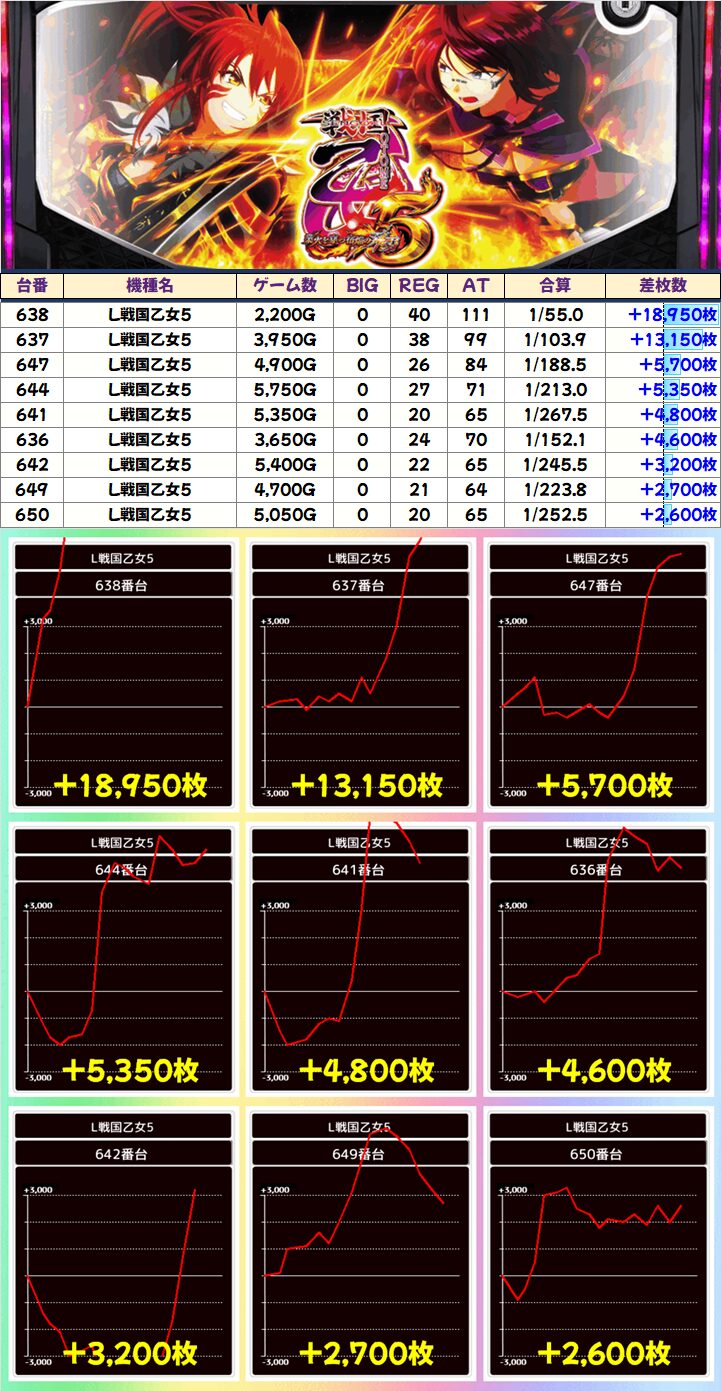Select the ゲーム数 column header

286,285
